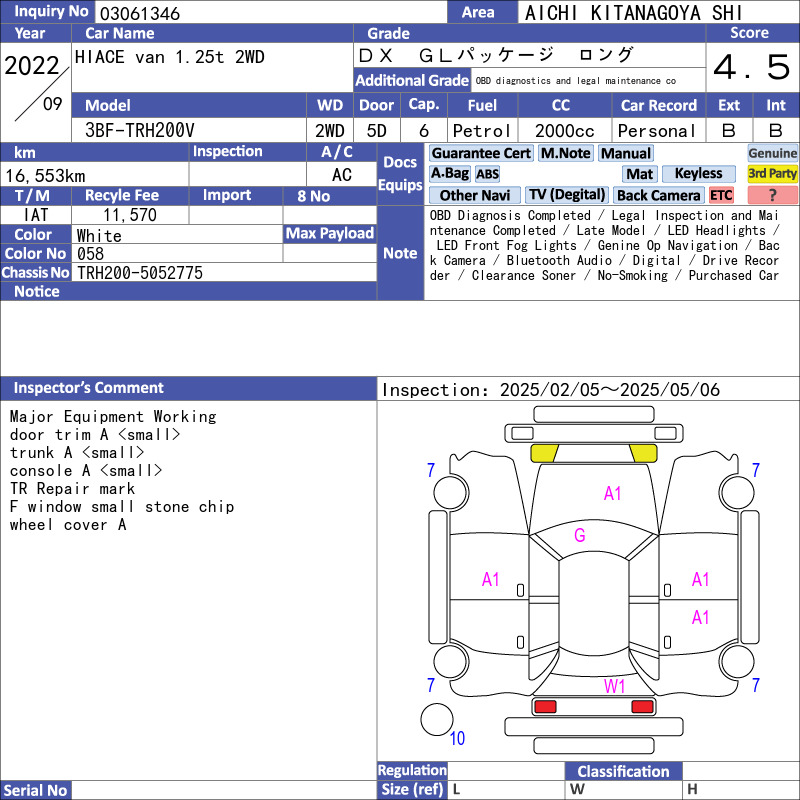
Task: Toggle the Back Camera equipment tag
Action: coord(658,195)
